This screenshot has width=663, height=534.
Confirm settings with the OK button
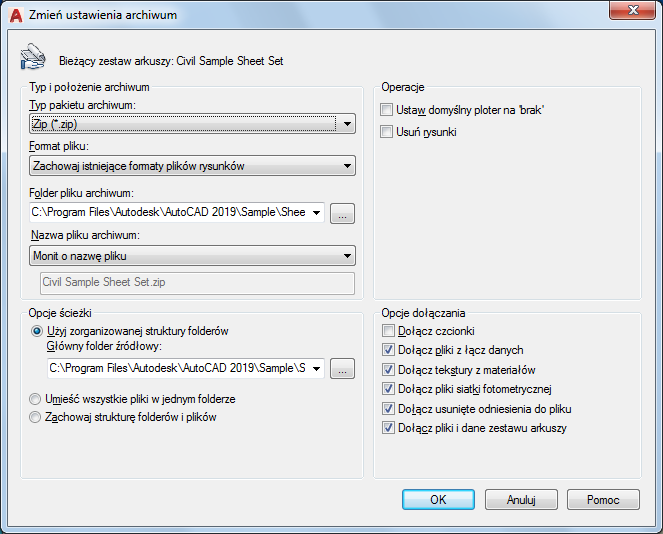click(438, 500)
